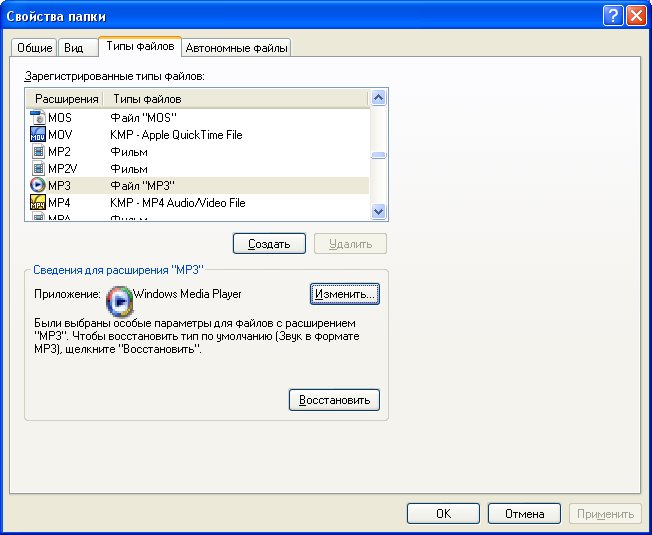Click the Отмена button
Image resolution: width=652 pixels, height=535 pixels.
coord(524,514)
